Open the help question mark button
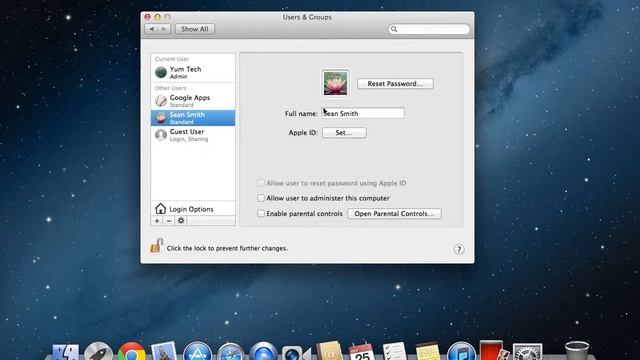This screenshot has width=640, height=360. [x=459, y=249]
